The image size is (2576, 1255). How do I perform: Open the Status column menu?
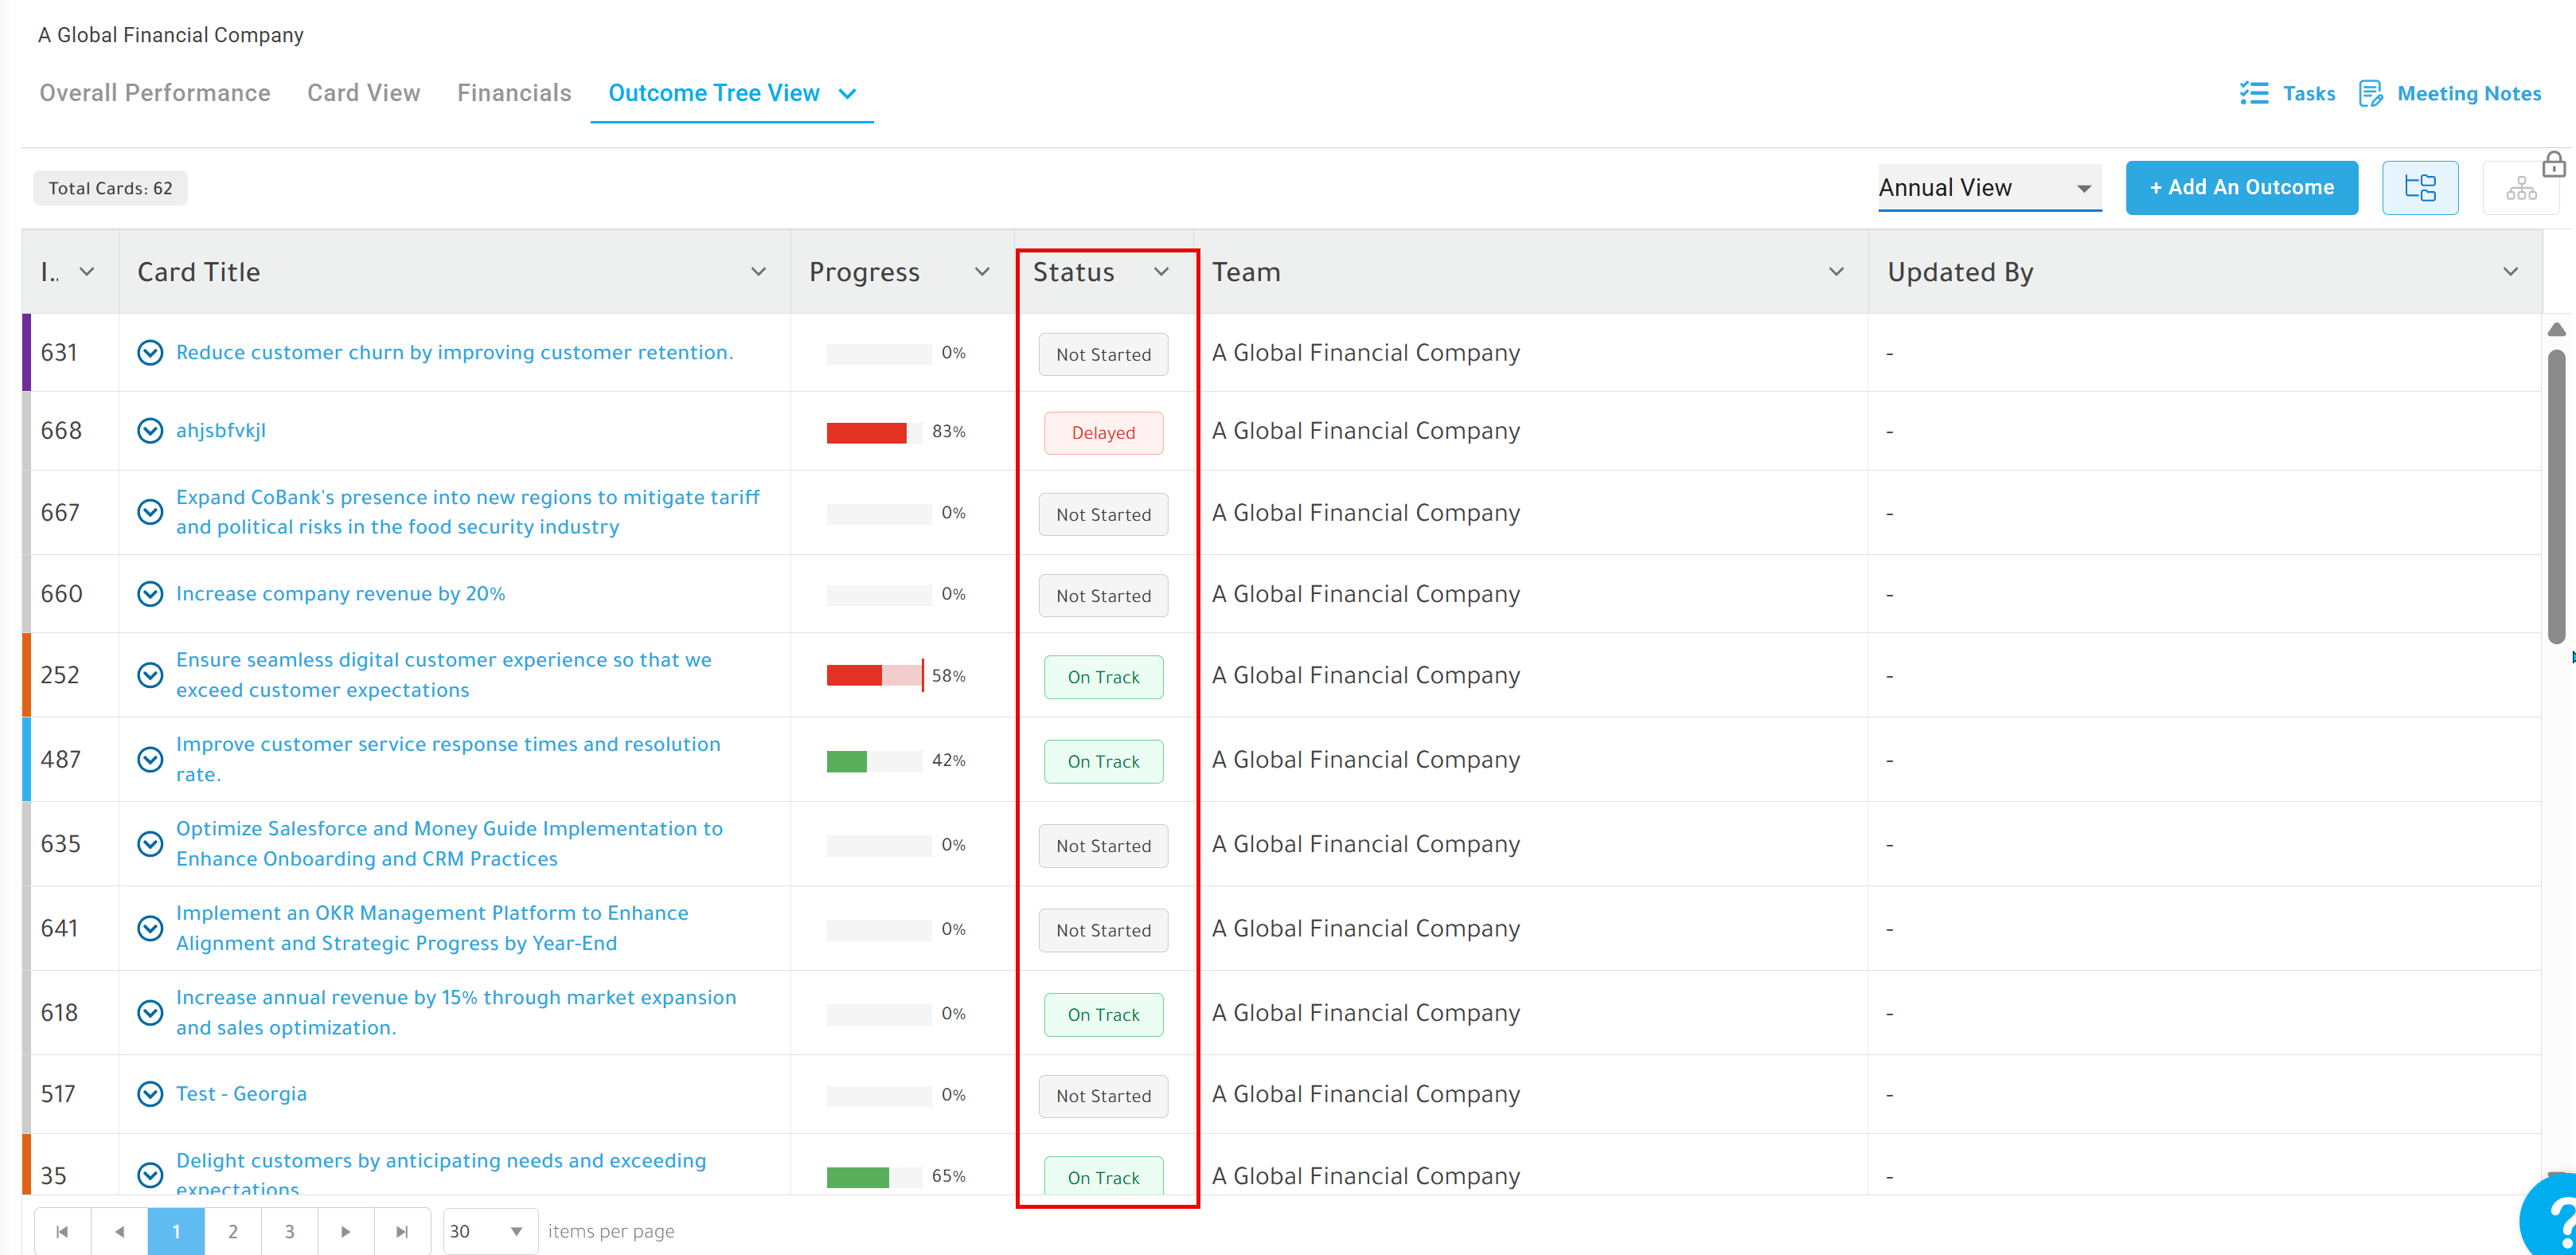[1161, 272]
